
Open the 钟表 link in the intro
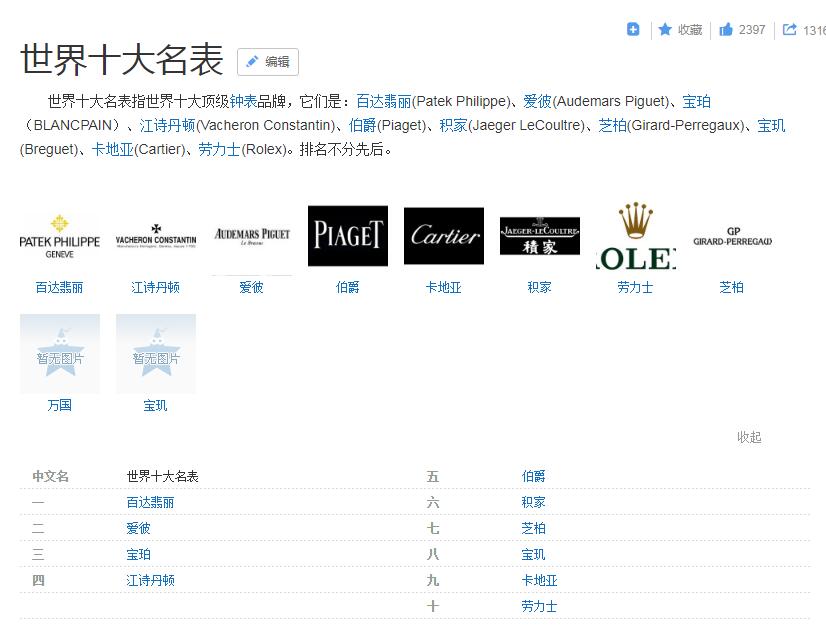[243, 101]
